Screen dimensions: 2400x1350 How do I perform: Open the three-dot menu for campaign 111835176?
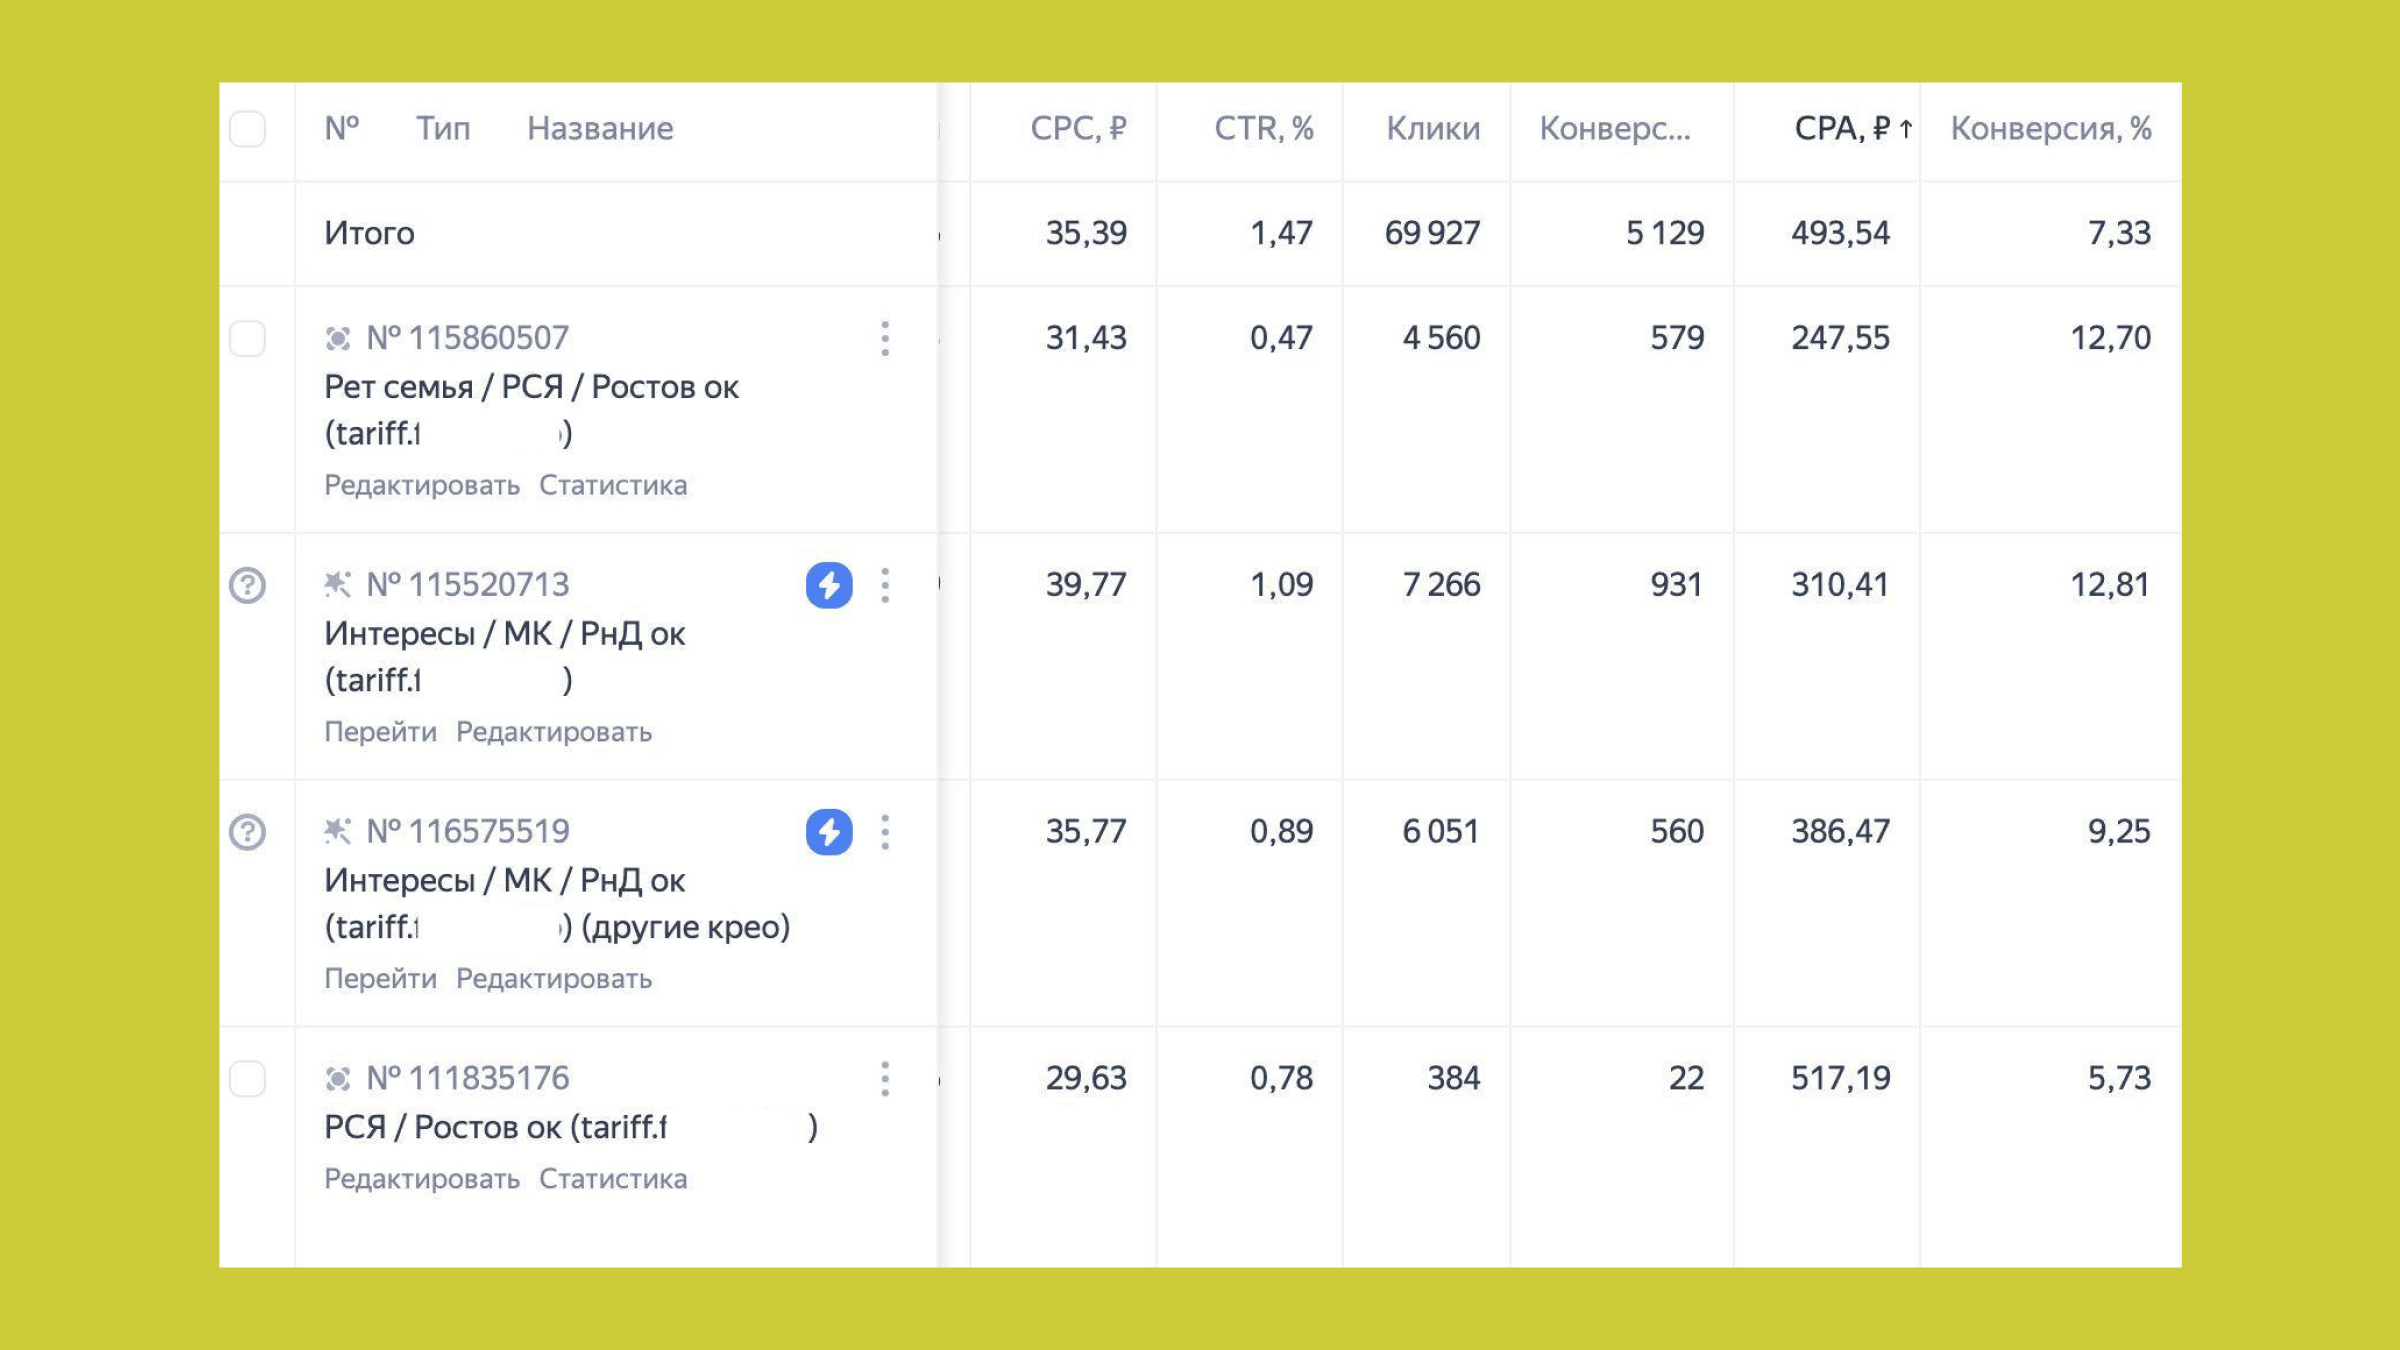tap(885, 1079)
